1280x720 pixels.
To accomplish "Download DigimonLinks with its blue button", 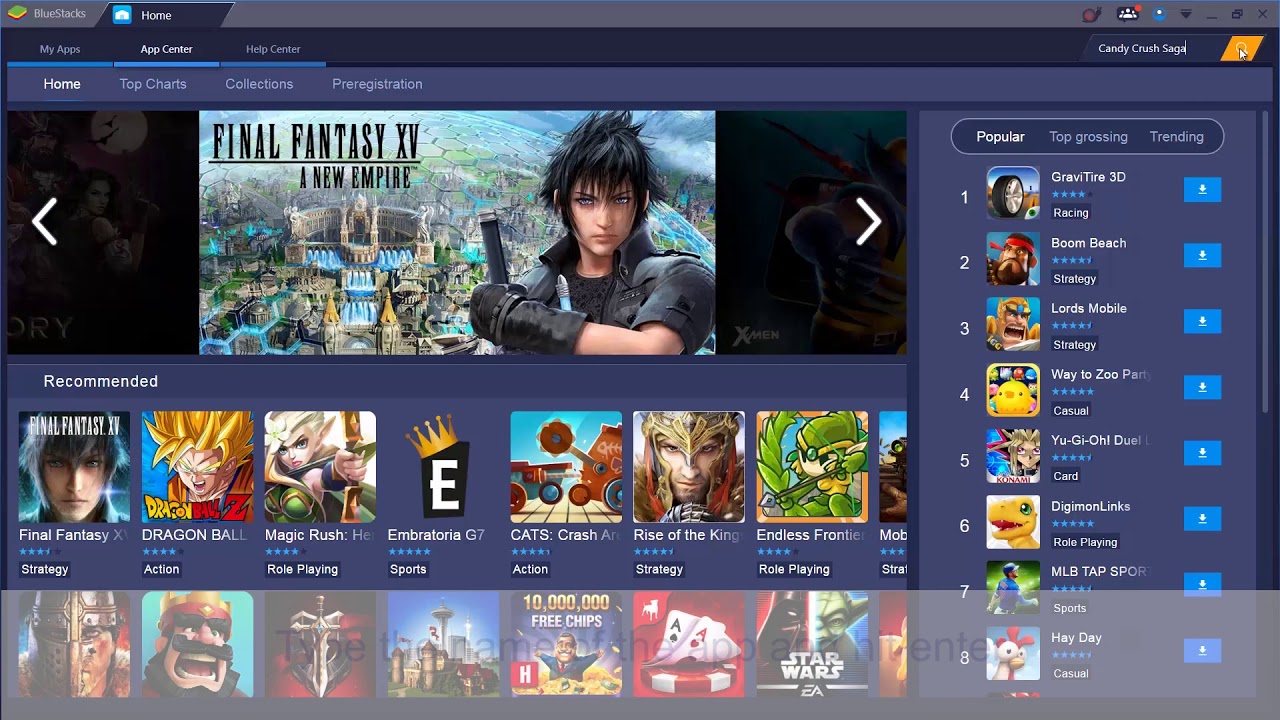I will 1202,519.
